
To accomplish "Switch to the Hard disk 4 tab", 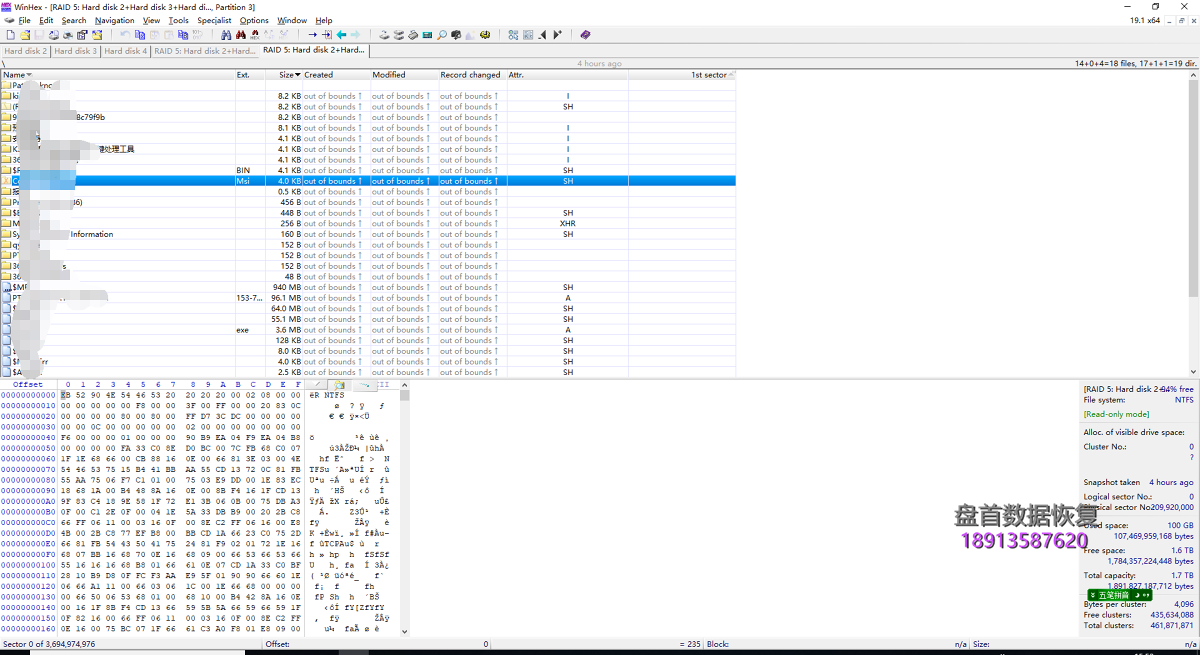I will [x=125, y=51].
